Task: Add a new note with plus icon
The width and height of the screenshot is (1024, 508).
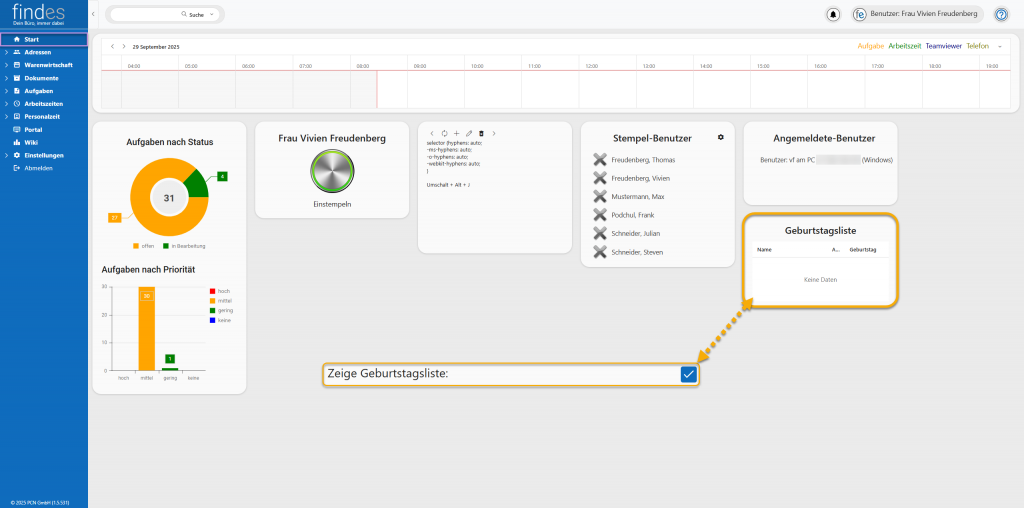Action: (x=456, y=133)
